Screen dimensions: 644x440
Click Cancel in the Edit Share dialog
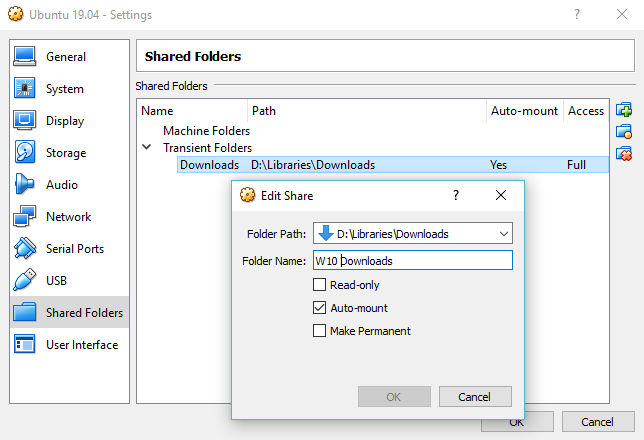click(x=475, y=396)
